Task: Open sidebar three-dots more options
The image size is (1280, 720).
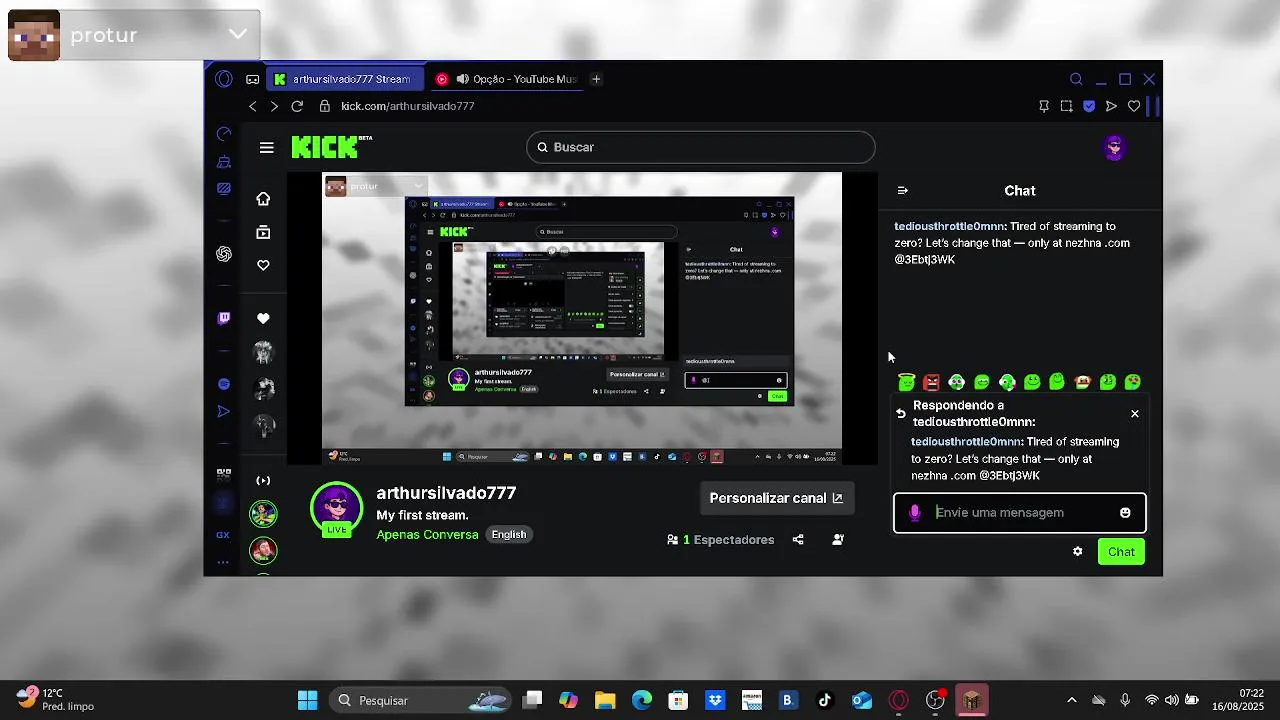Action: click(x=223, y=562)
